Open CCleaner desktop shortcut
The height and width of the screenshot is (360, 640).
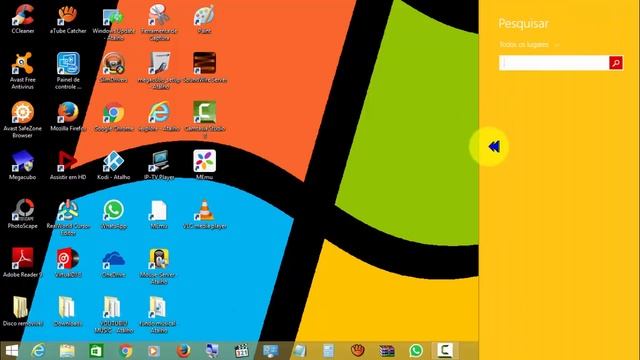click(x=22, y=18)
